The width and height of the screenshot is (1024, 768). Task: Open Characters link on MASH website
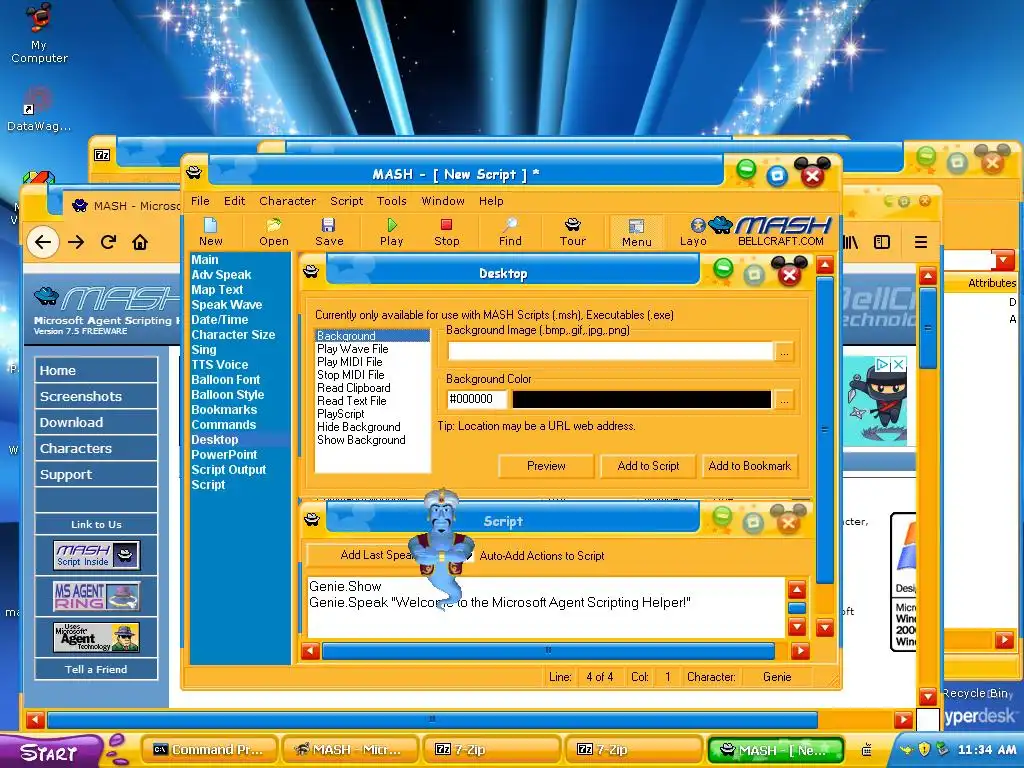(96, 449)
